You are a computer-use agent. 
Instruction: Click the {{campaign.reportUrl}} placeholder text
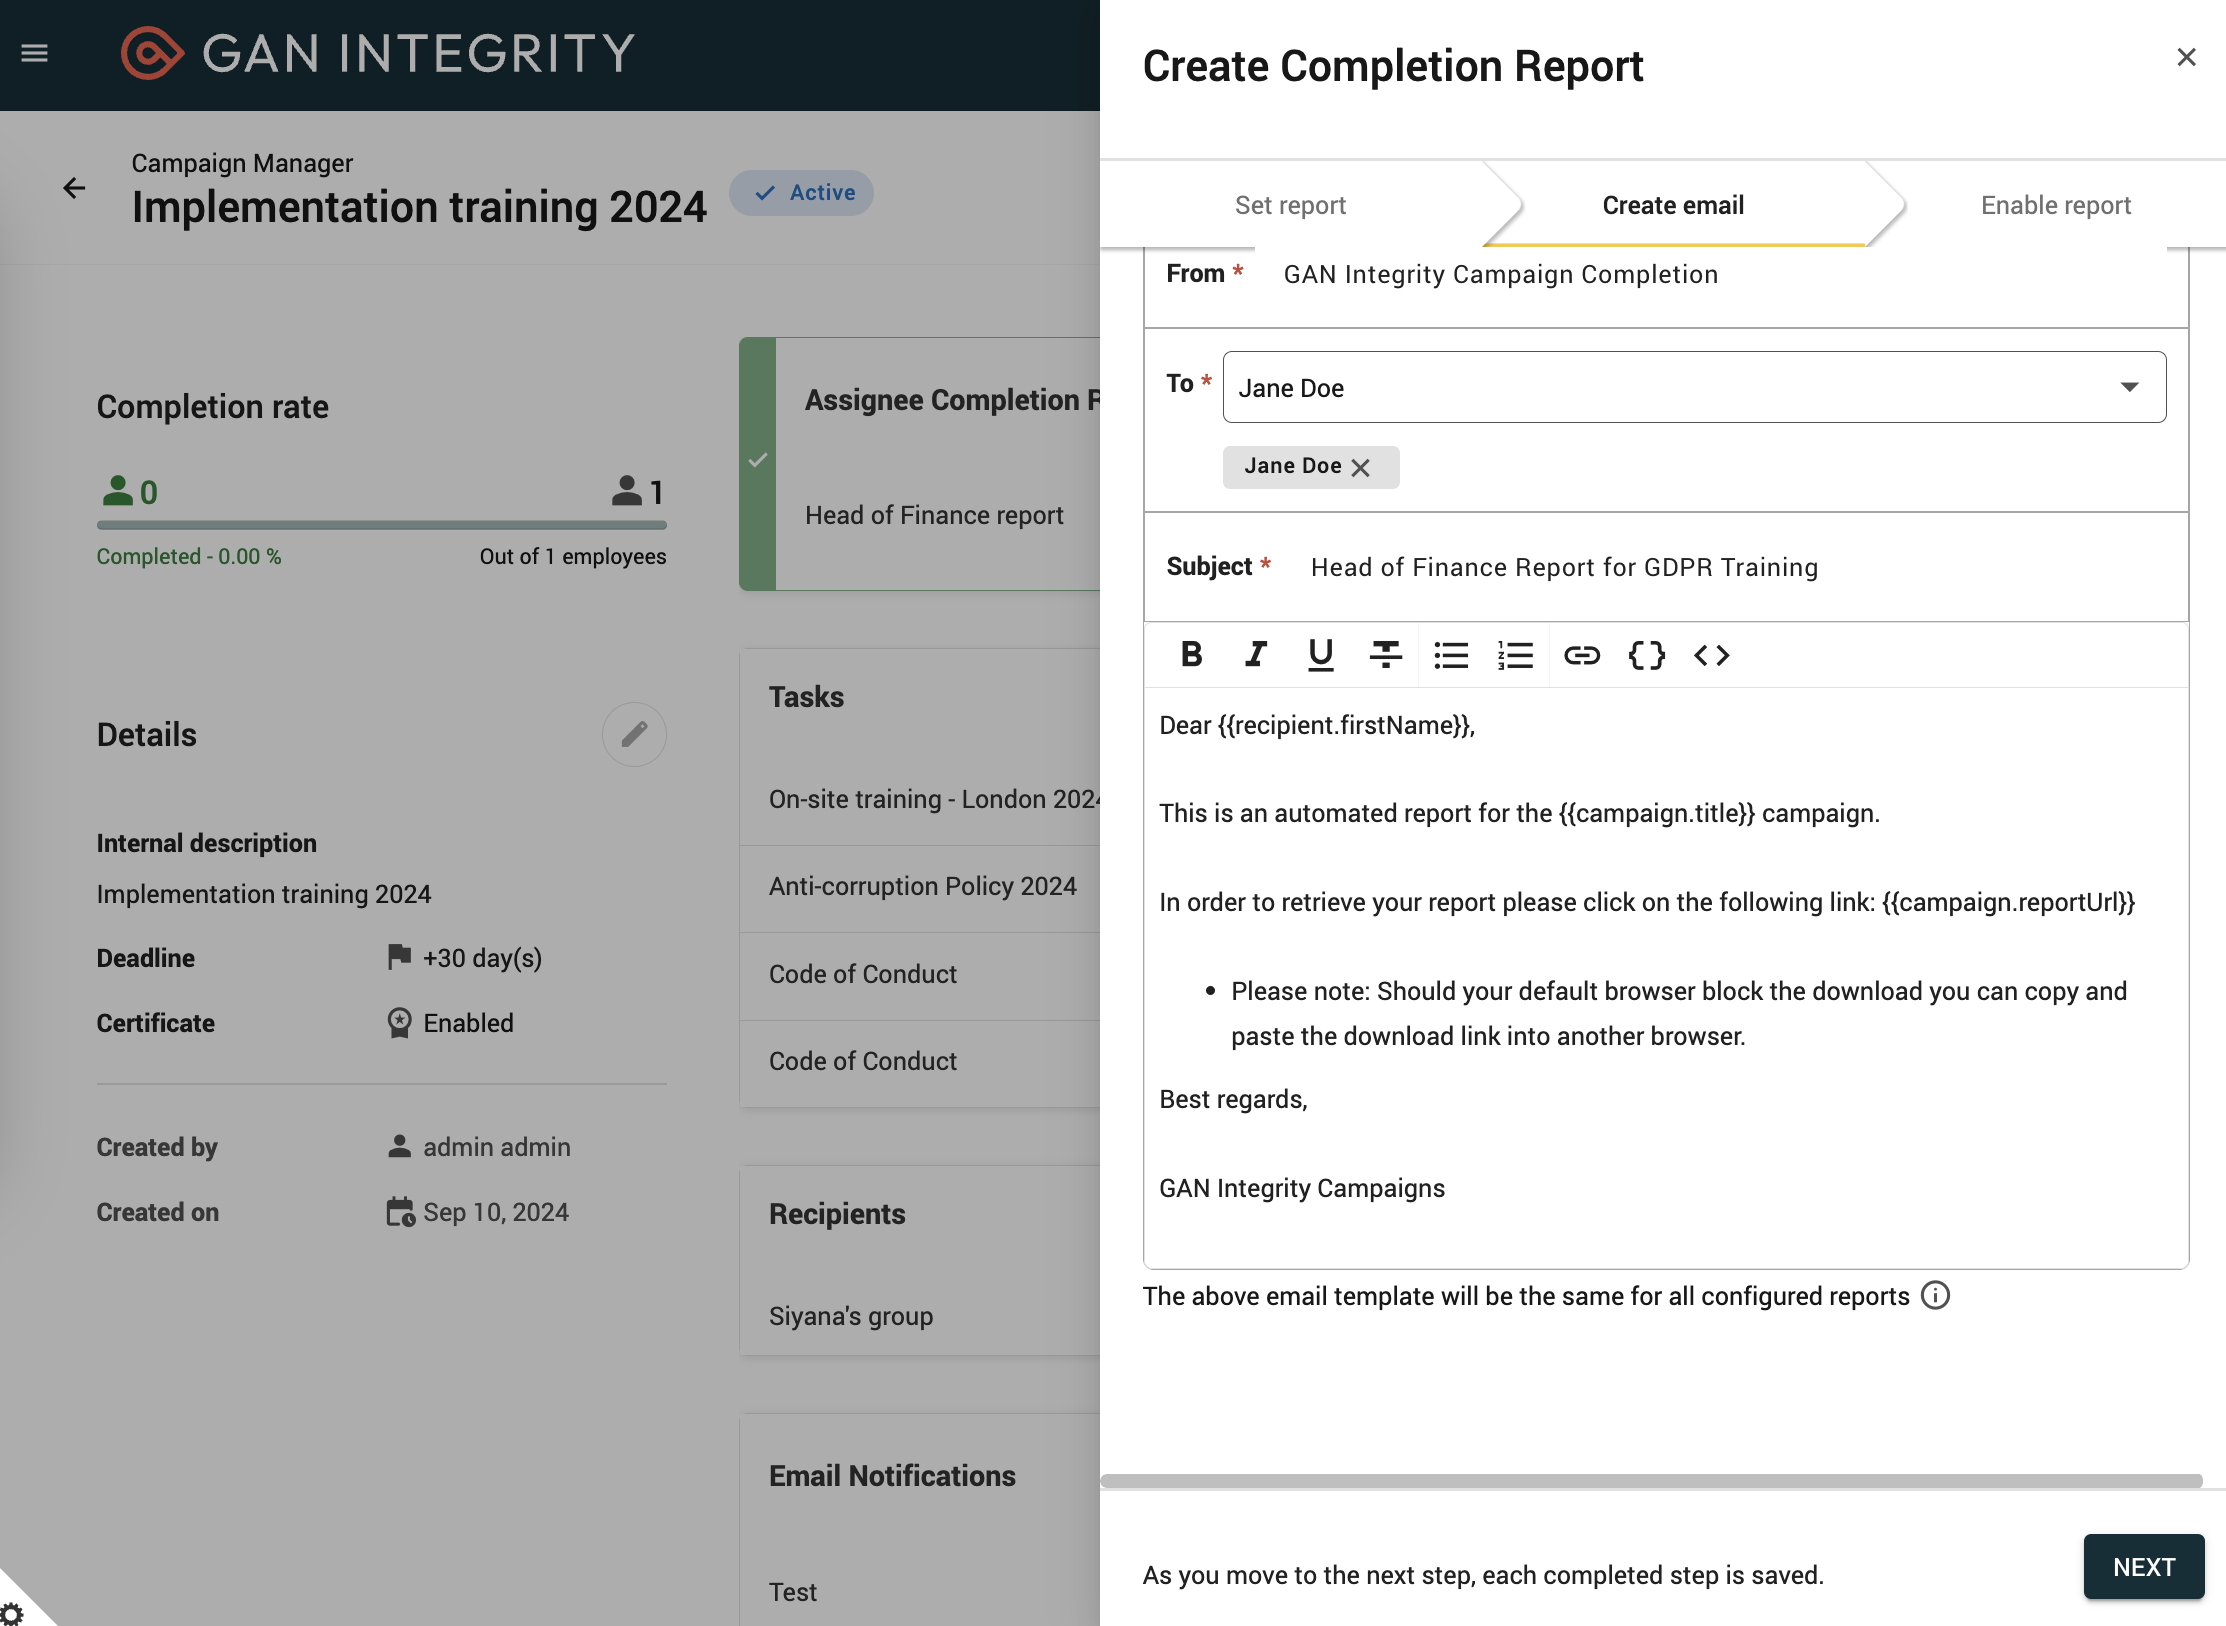[x=2008, y=902]
